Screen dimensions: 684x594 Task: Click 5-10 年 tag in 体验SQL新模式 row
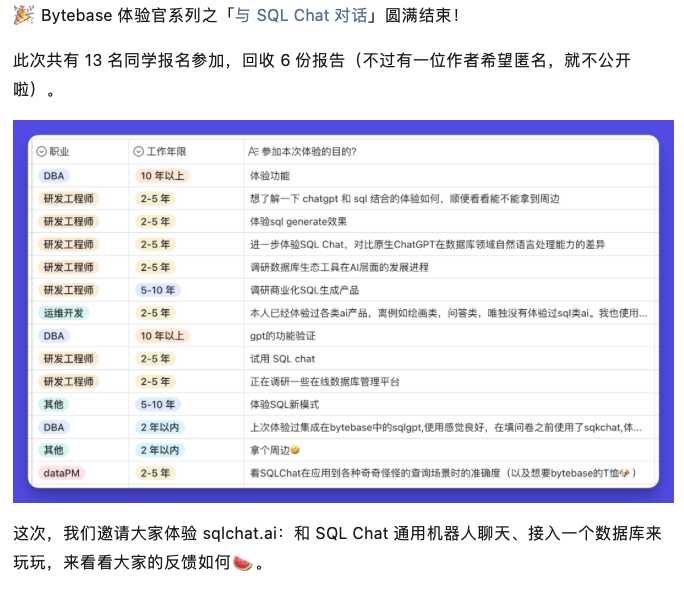158,404
